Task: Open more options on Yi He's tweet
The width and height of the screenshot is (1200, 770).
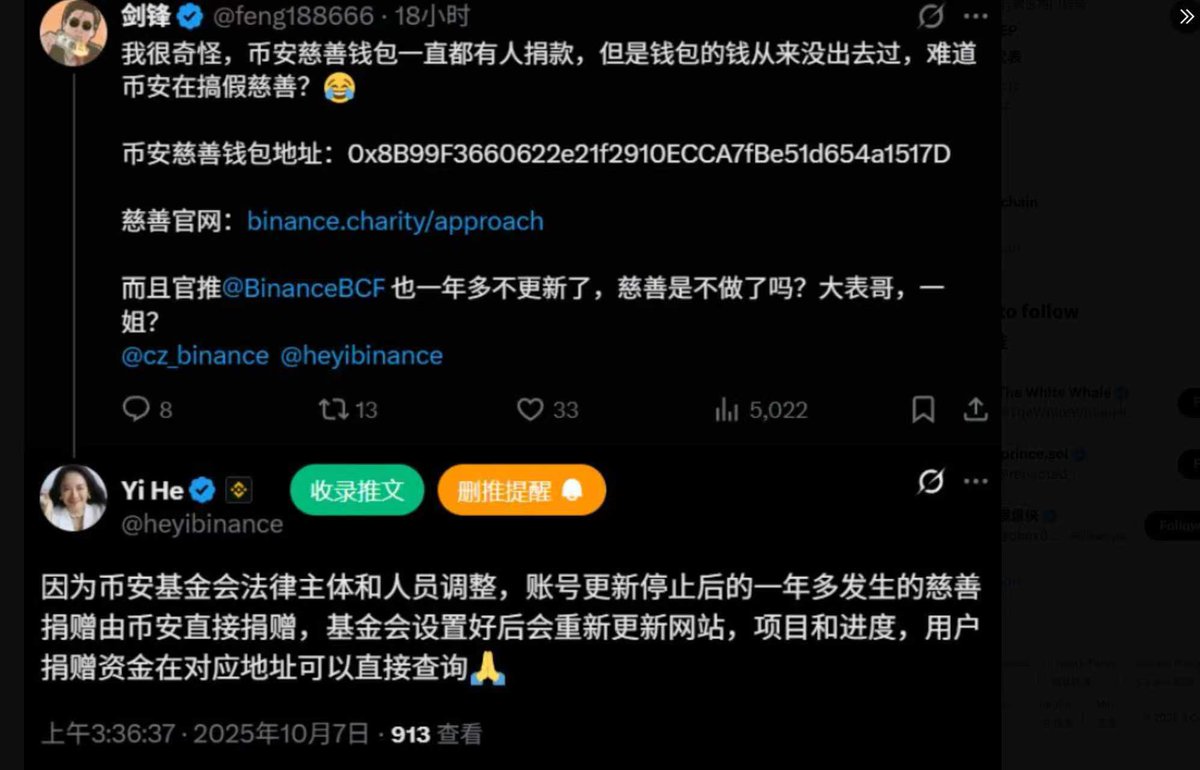Action: coord(976,483)
